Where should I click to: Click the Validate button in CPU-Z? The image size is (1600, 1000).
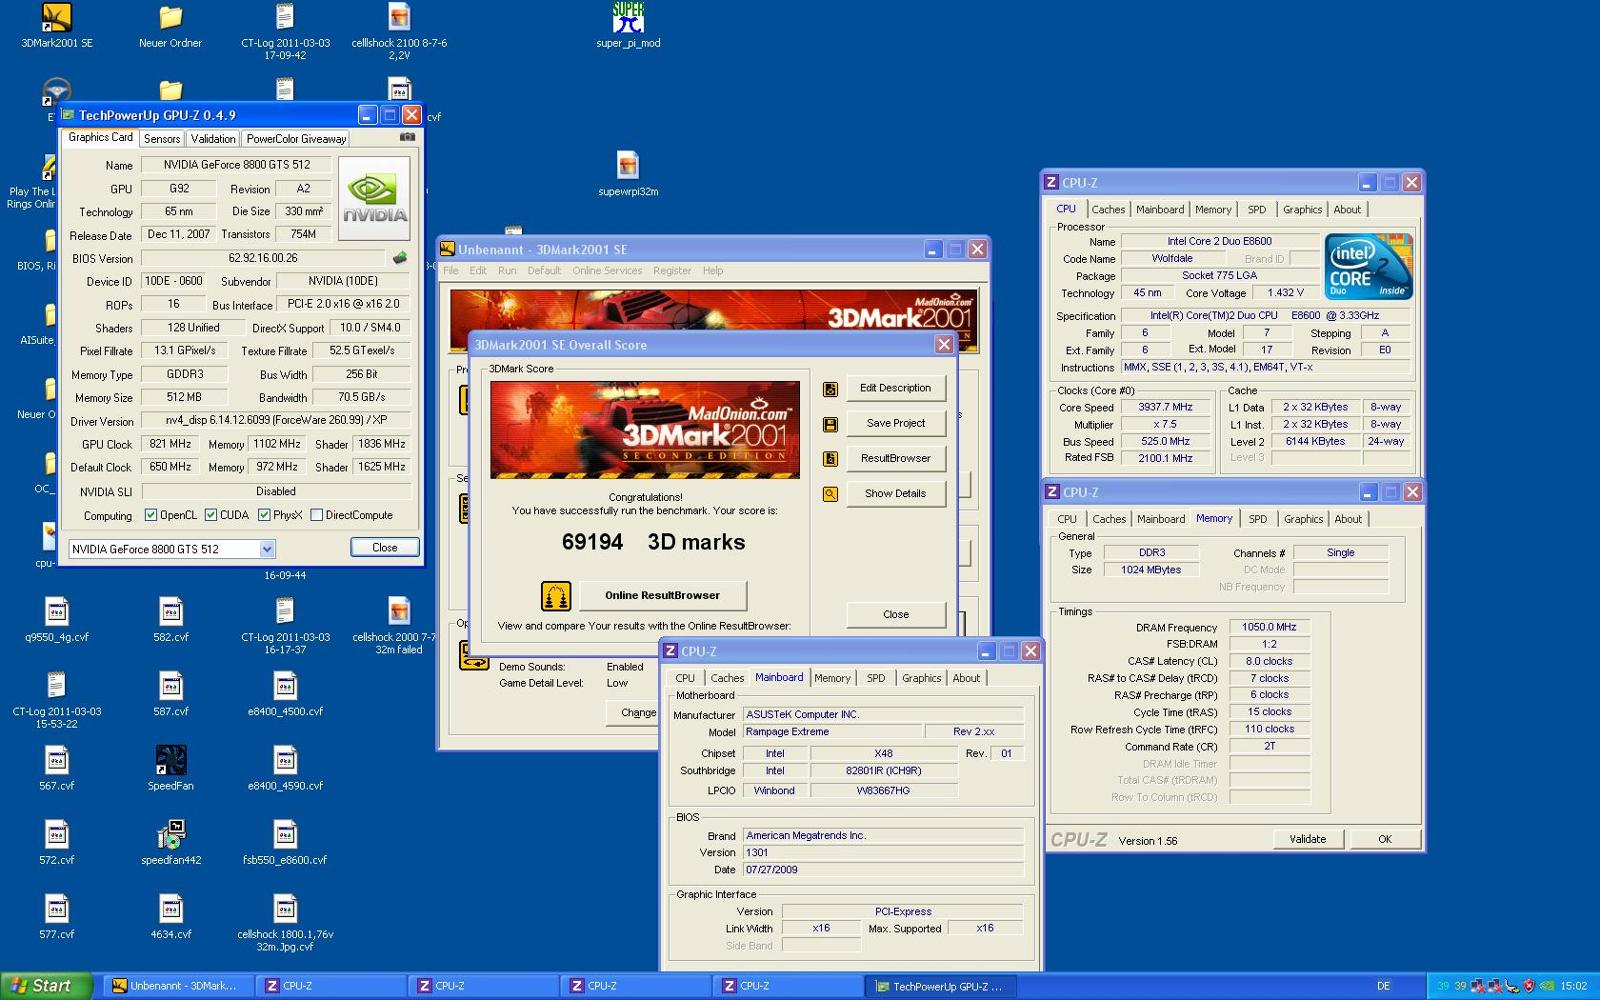[1307, 839]
